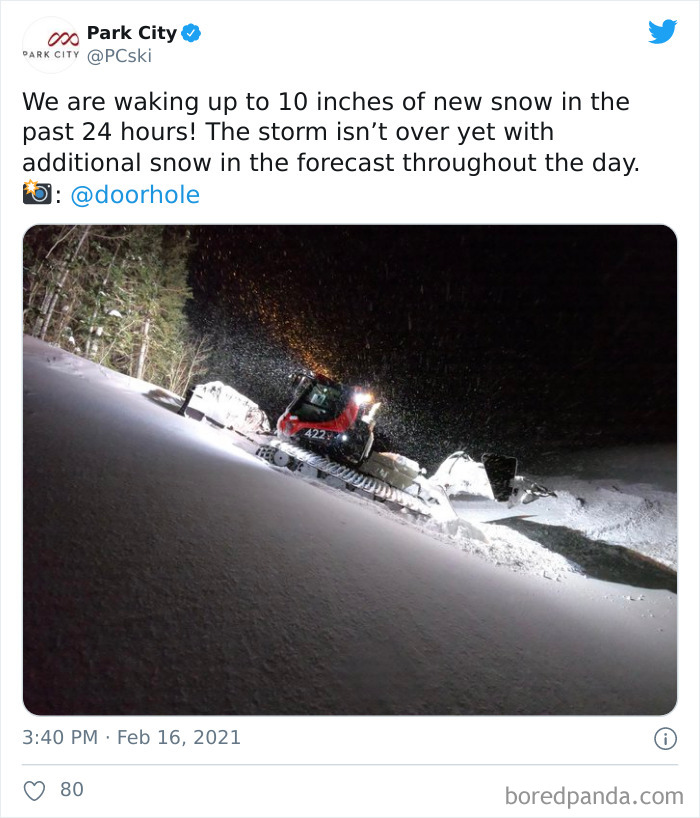Click the Park City display name
Screen dimensions: 700x818
pos(133,31)
